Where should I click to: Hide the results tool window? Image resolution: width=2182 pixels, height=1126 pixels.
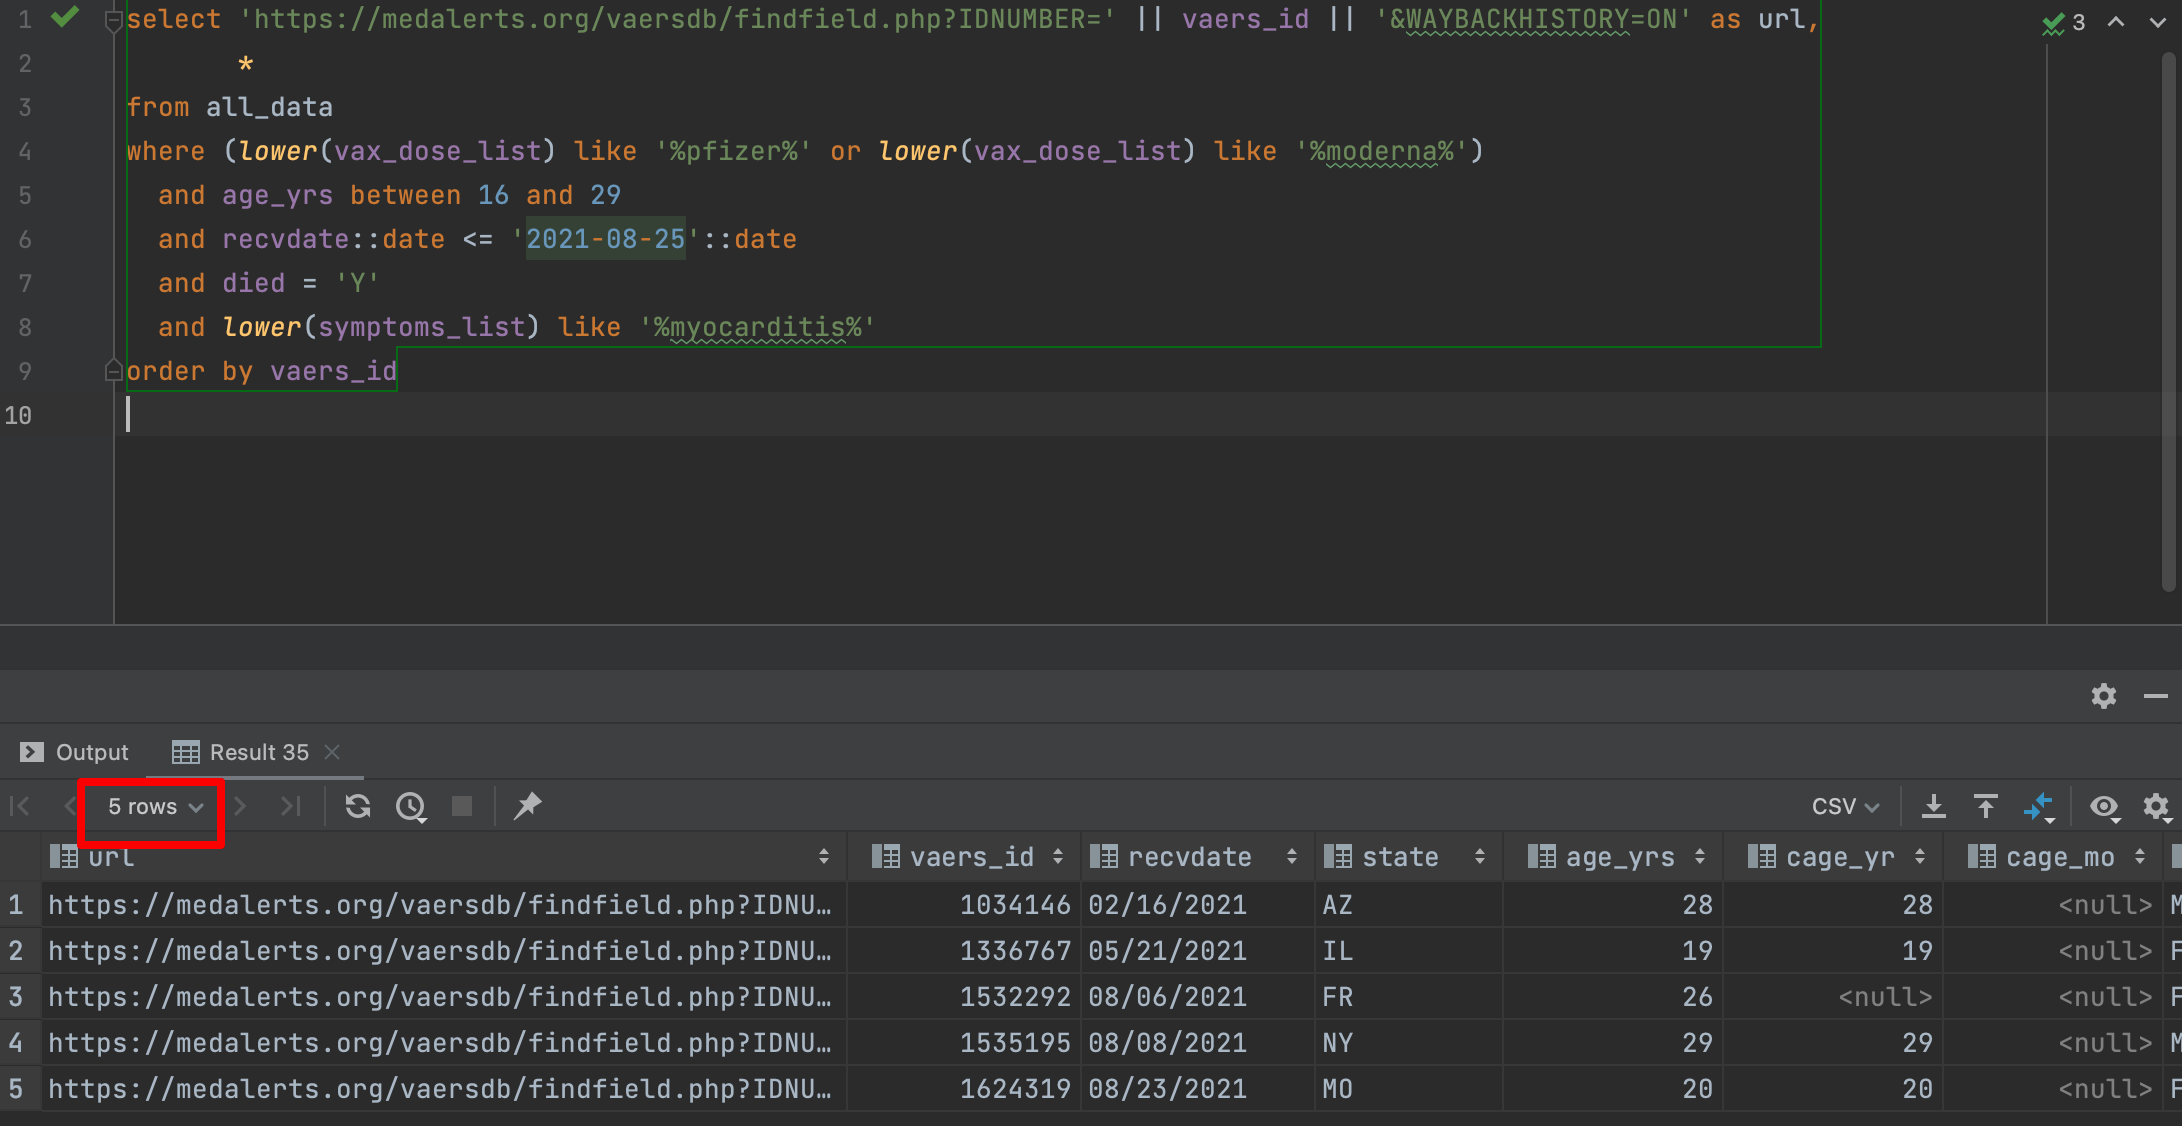2156,696
